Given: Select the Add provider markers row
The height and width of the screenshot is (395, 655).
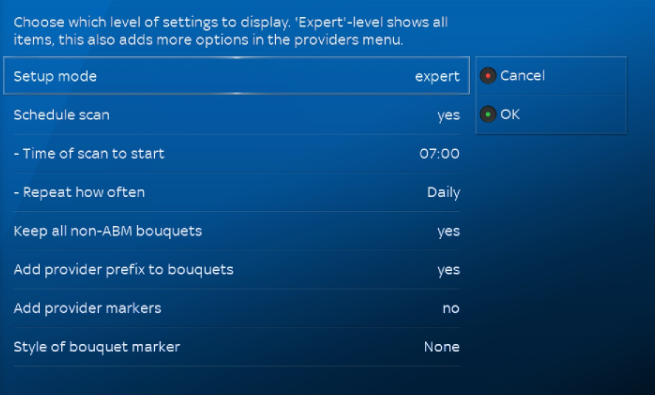Looking at the screenshot, I should point(236,308).
